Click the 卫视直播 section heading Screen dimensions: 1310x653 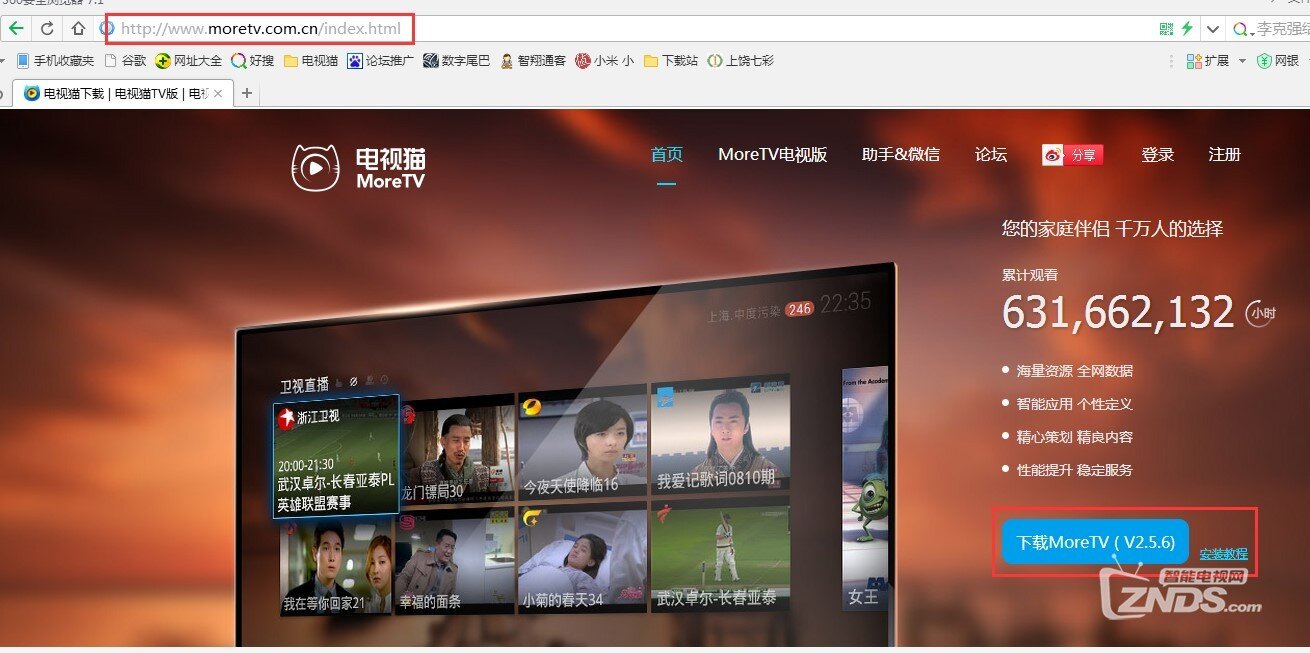pyautogui.click(x=304, y=385)
